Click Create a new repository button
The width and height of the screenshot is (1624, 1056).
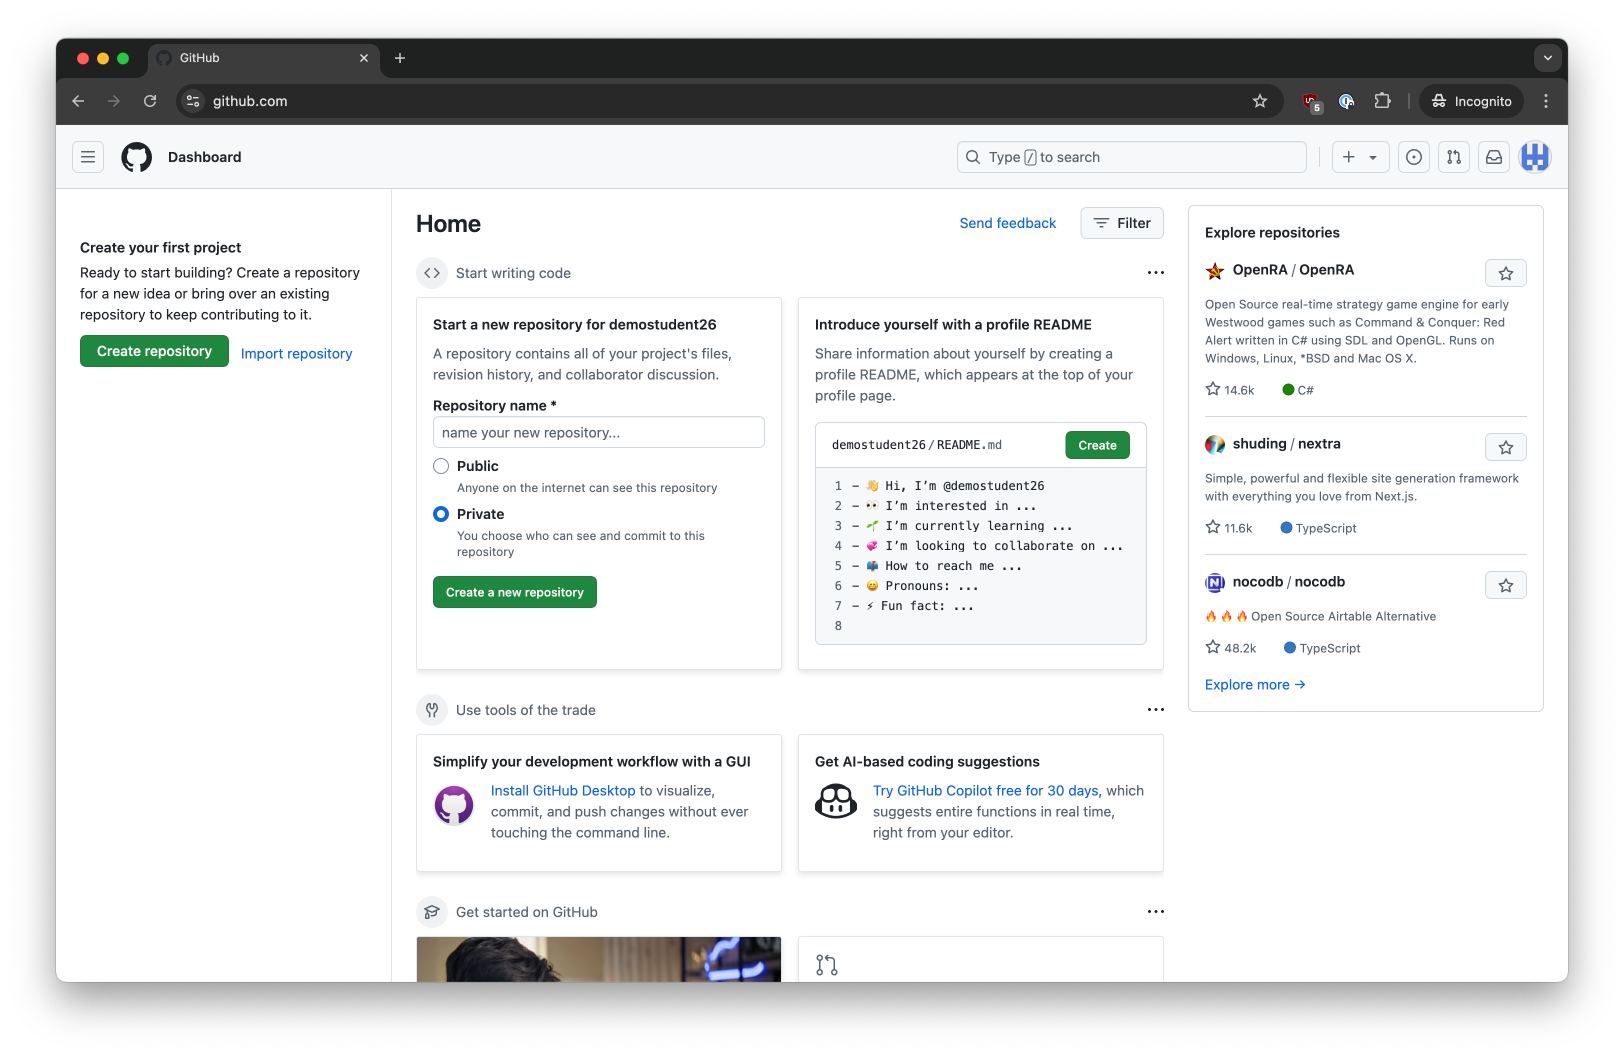(515, 592)
